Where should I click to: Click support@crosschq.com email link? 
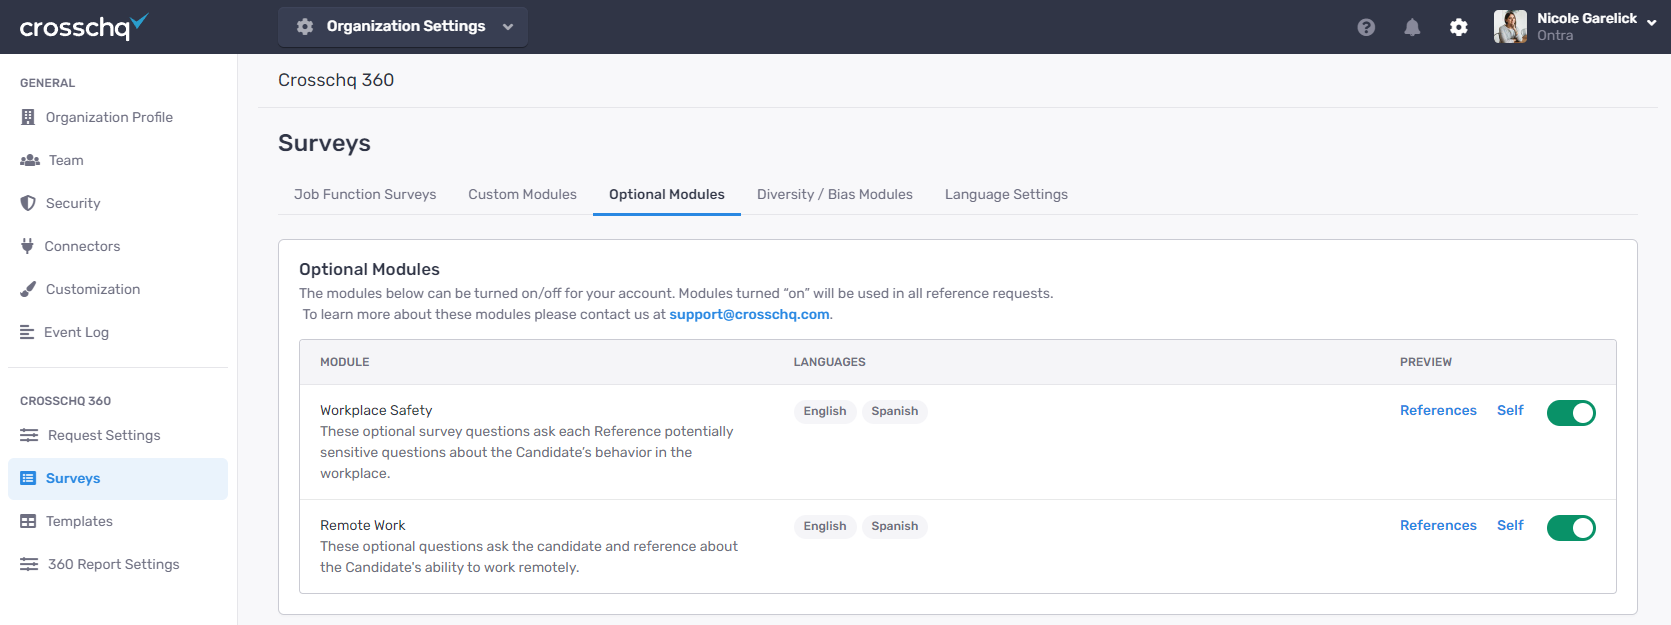point(749,314)
